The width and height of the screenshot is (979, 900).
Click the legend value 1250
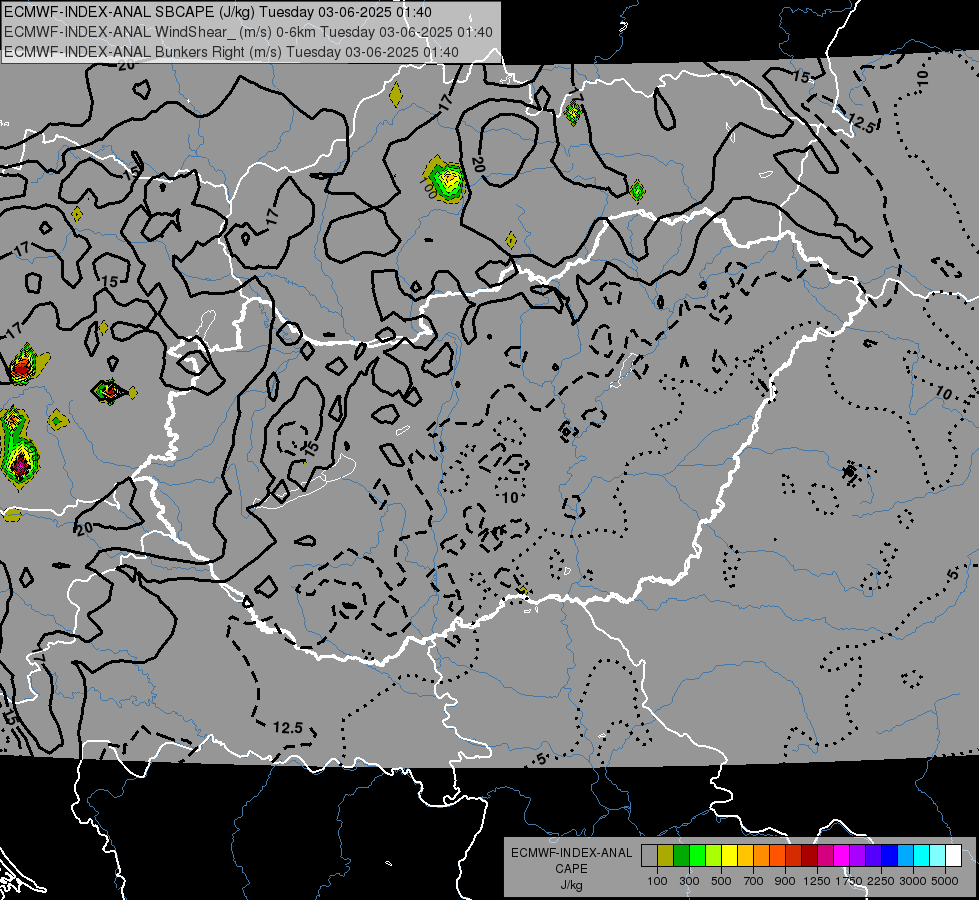817,881
